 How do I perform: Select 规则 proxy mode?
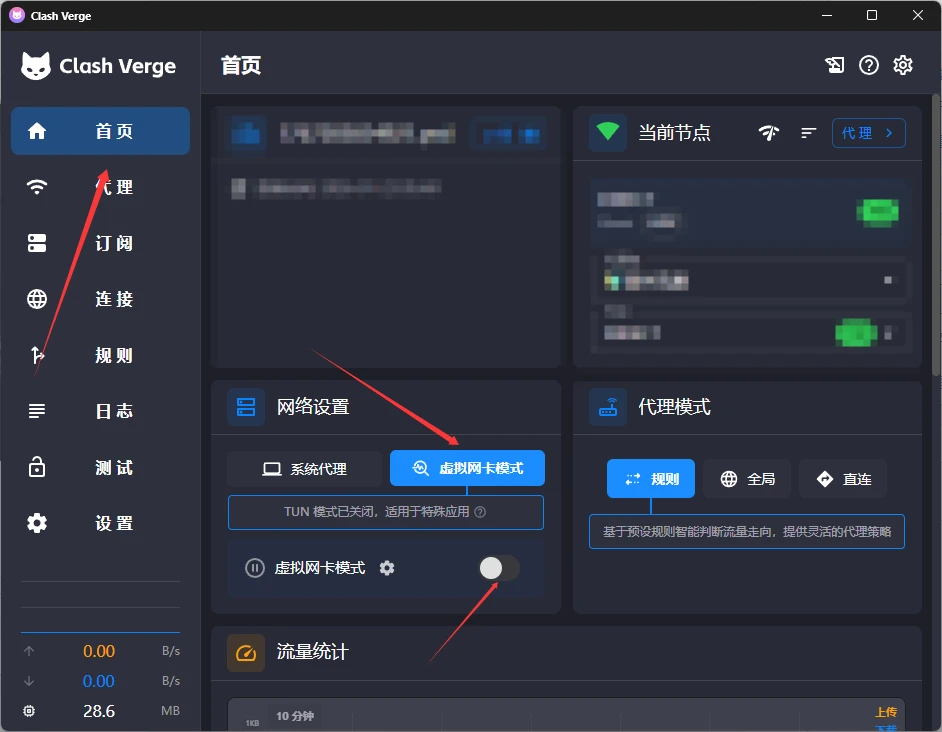pyautogui.click(x=651, y=479)
